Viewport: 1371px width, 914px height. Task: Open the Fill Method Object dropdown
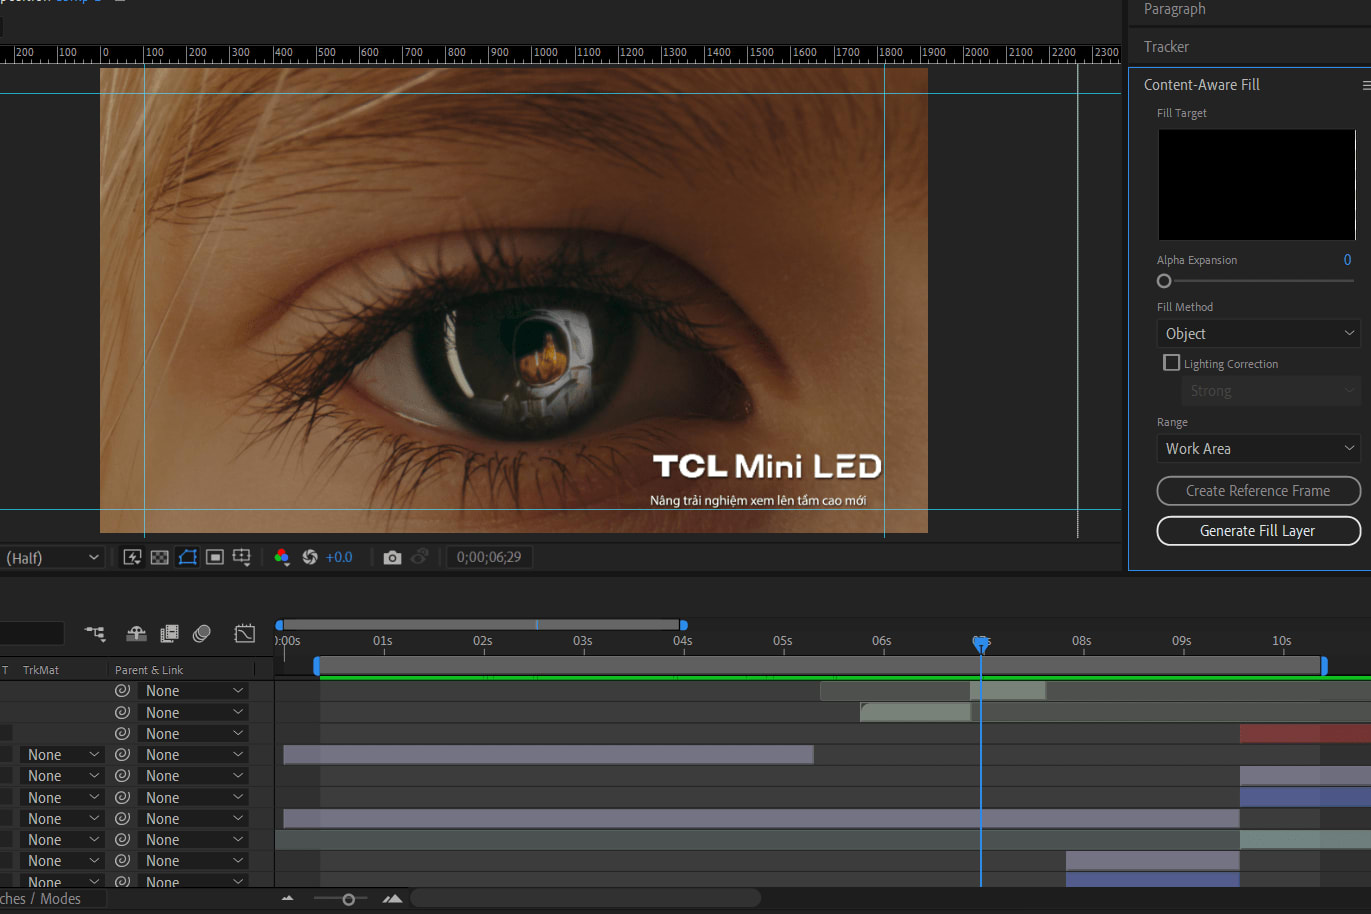(x=1258, y=334)
